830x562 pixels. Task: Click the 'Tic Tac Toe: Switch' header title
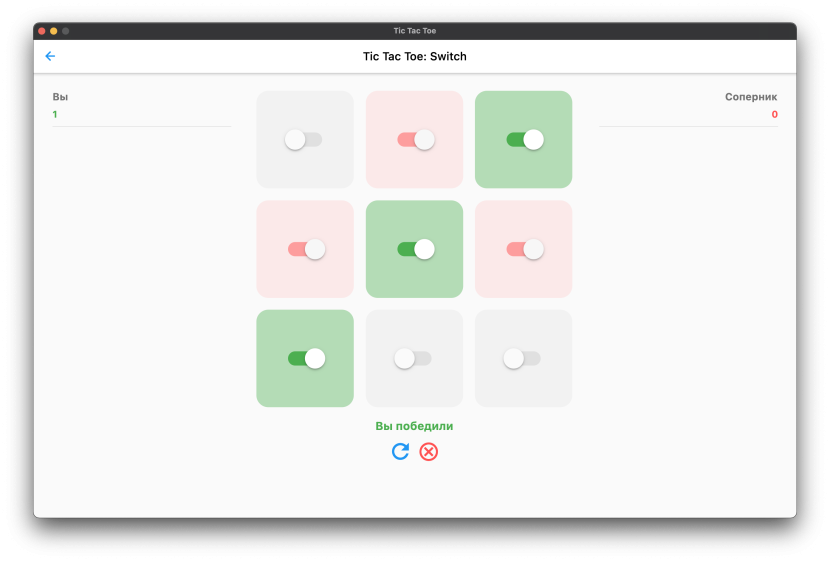(414, 56)
